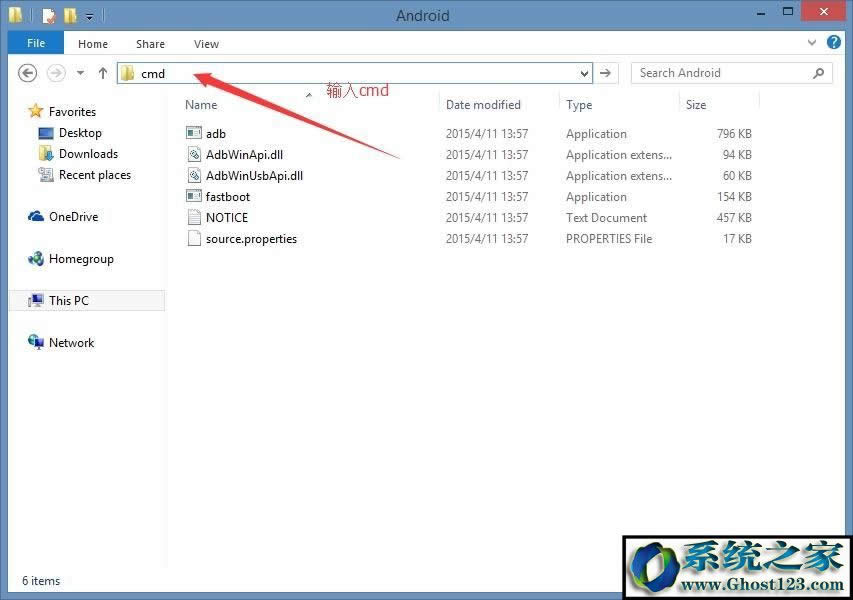The image size is (853, 600).
Task: Click the Go arrow beside address bar
Action: pos(605,73)
